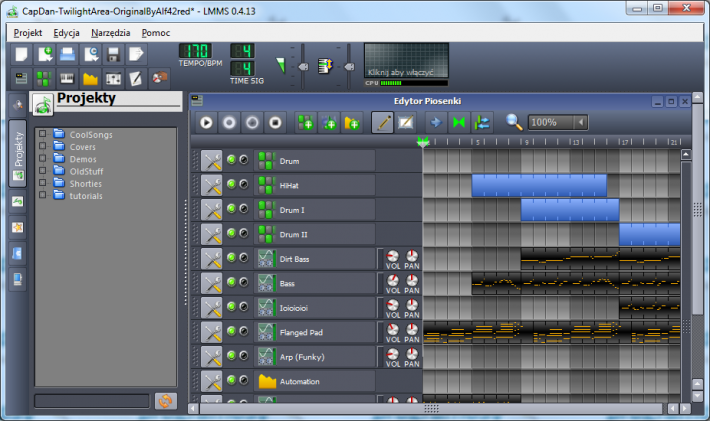Click the new project from template icon

[x=44, y=54]
